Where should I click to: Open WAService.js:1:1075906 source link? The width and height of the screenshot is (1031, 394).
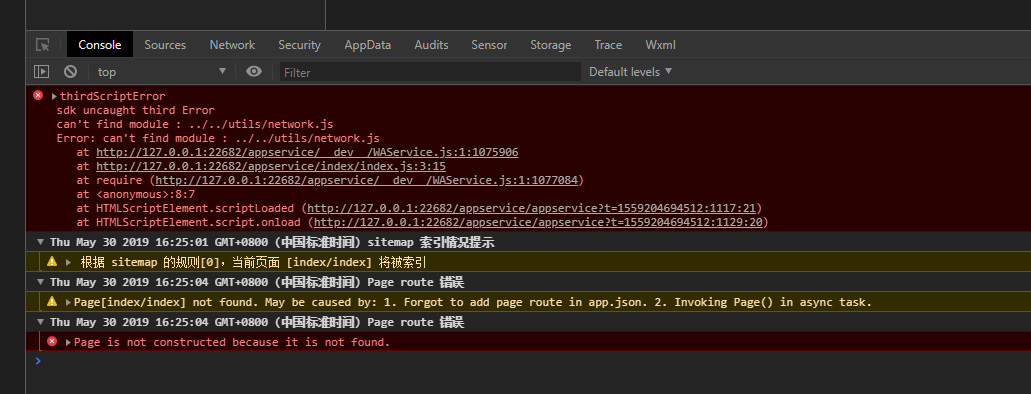307,152
